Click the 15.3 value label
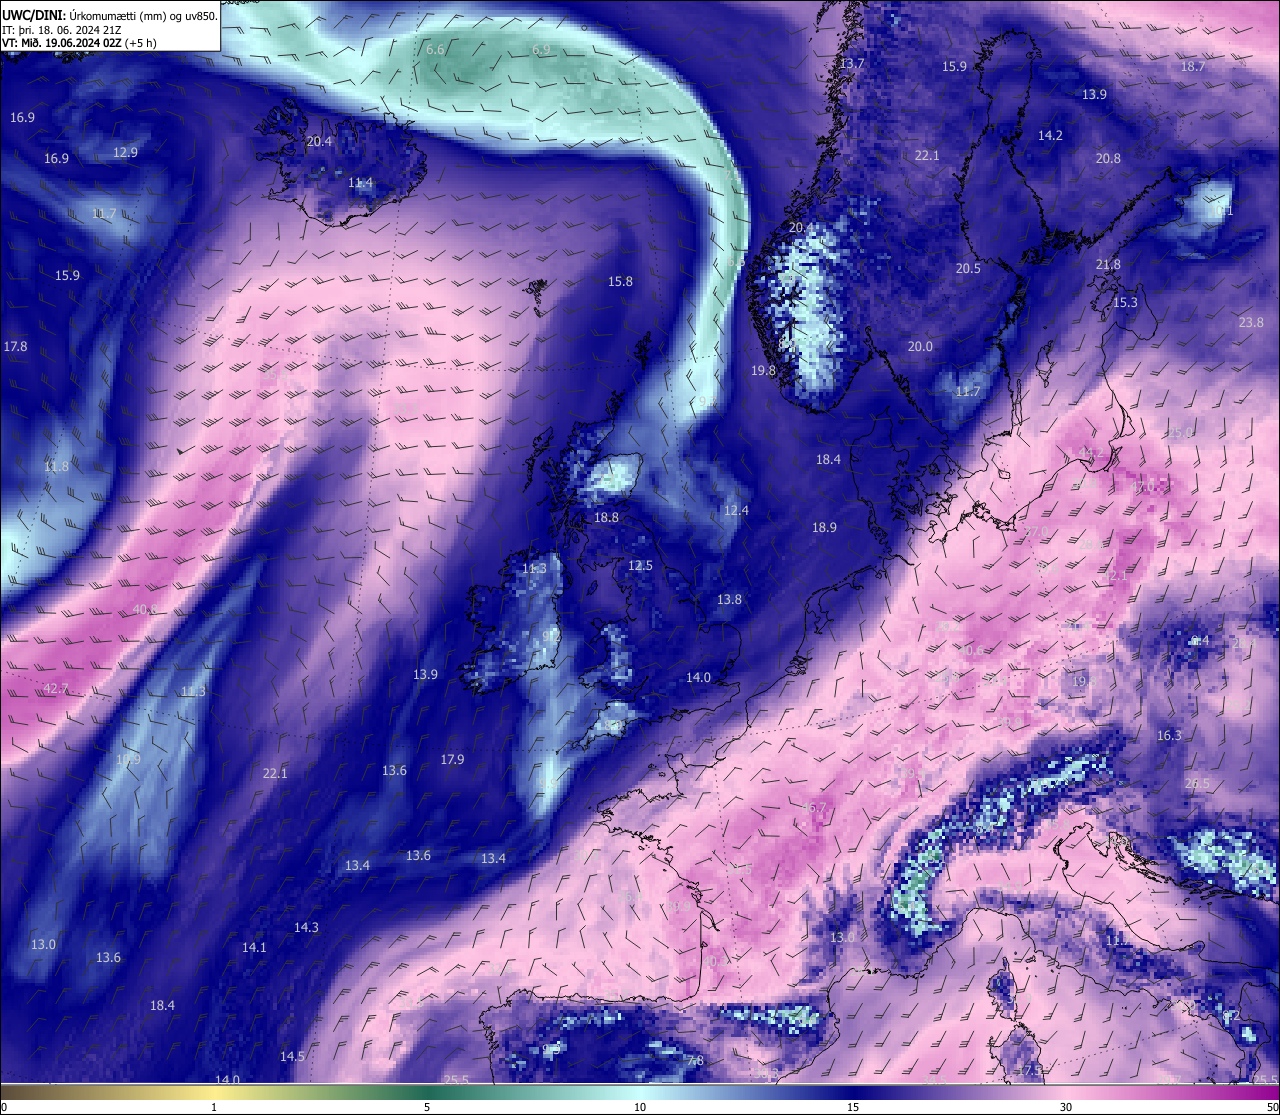 [x=1125, y=303]
